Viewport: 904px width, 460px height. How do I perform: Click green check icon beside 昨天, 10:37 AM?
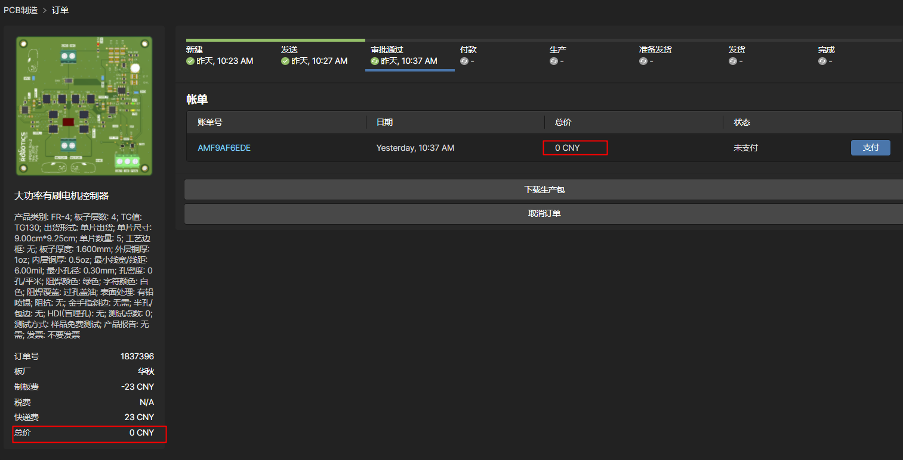(x=375, y=61)
